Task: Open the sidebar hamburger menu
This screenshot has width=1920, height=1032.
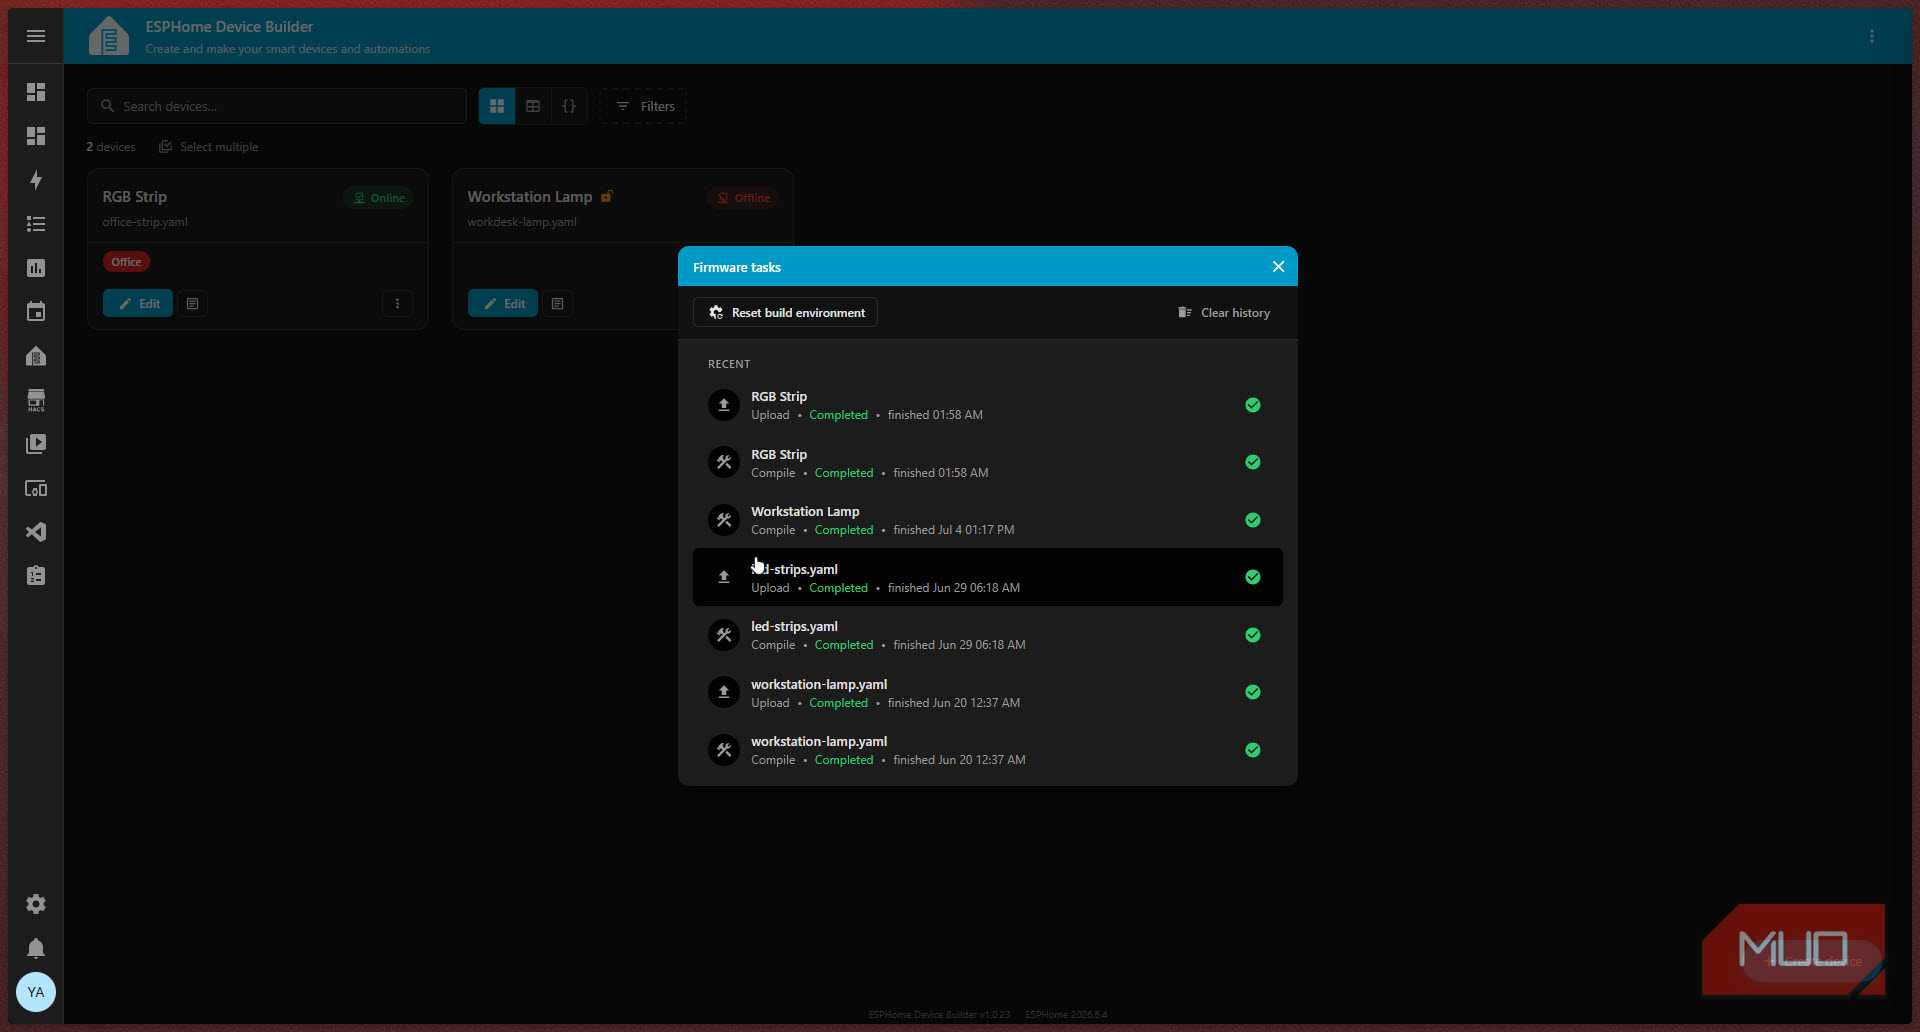Action: pyautogui.click(x=36, y=36)
